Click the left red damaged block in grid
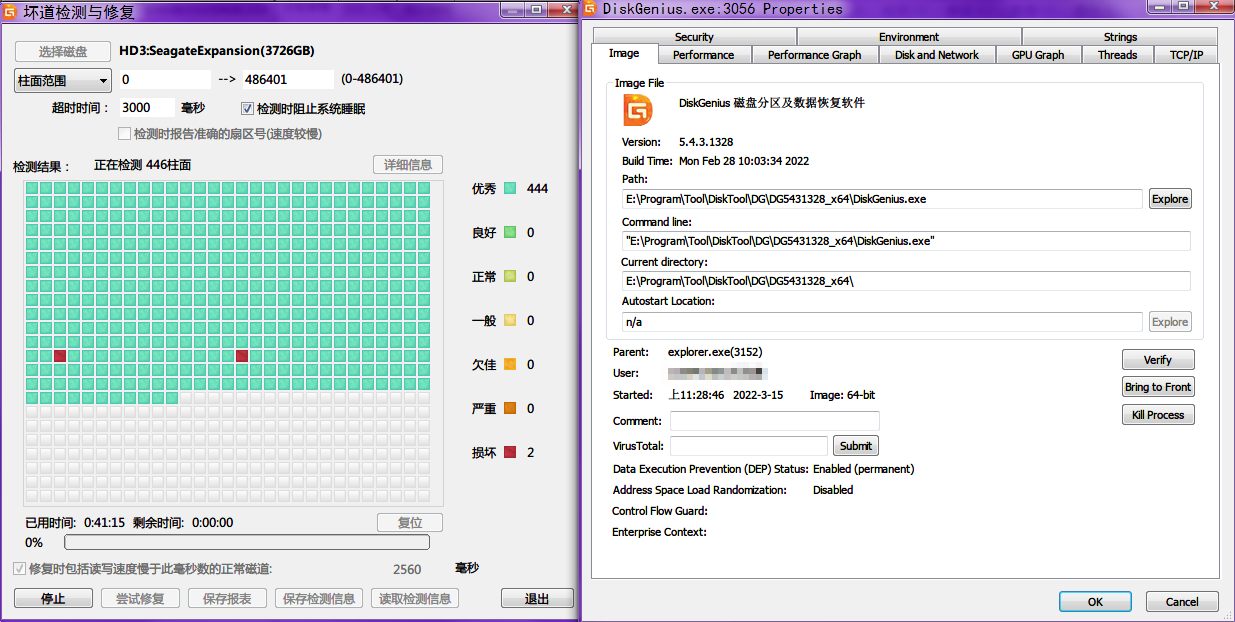The width and height of the screenshot is (1235, 622). tap(60, 356)
